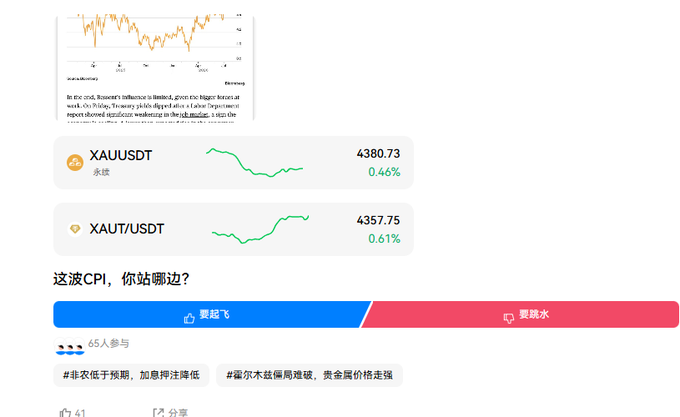The height and width of the screenshot is (417, 680).
Task: Click the XAUT/USDT price 4357.75
Action: 378,221
